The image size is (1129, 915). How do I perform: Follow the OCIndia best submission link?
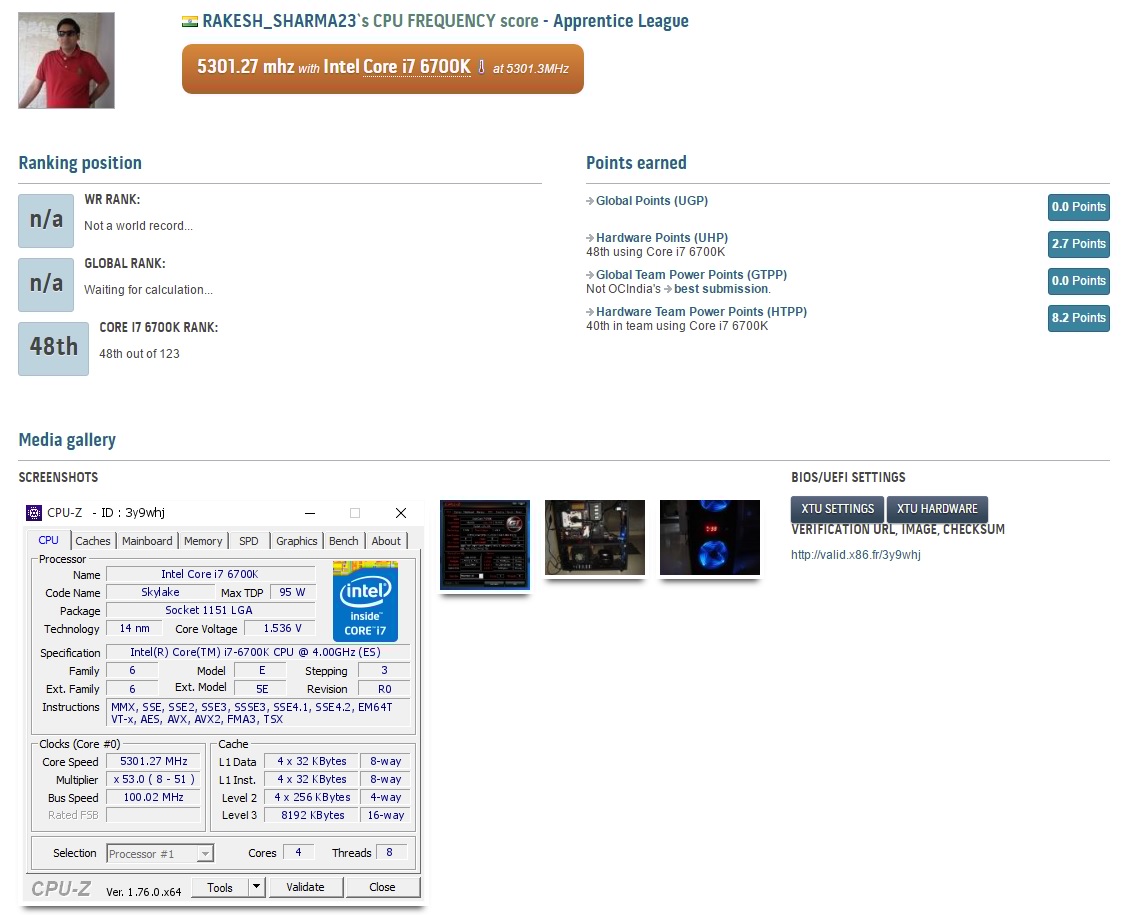(x=721, y=289)
